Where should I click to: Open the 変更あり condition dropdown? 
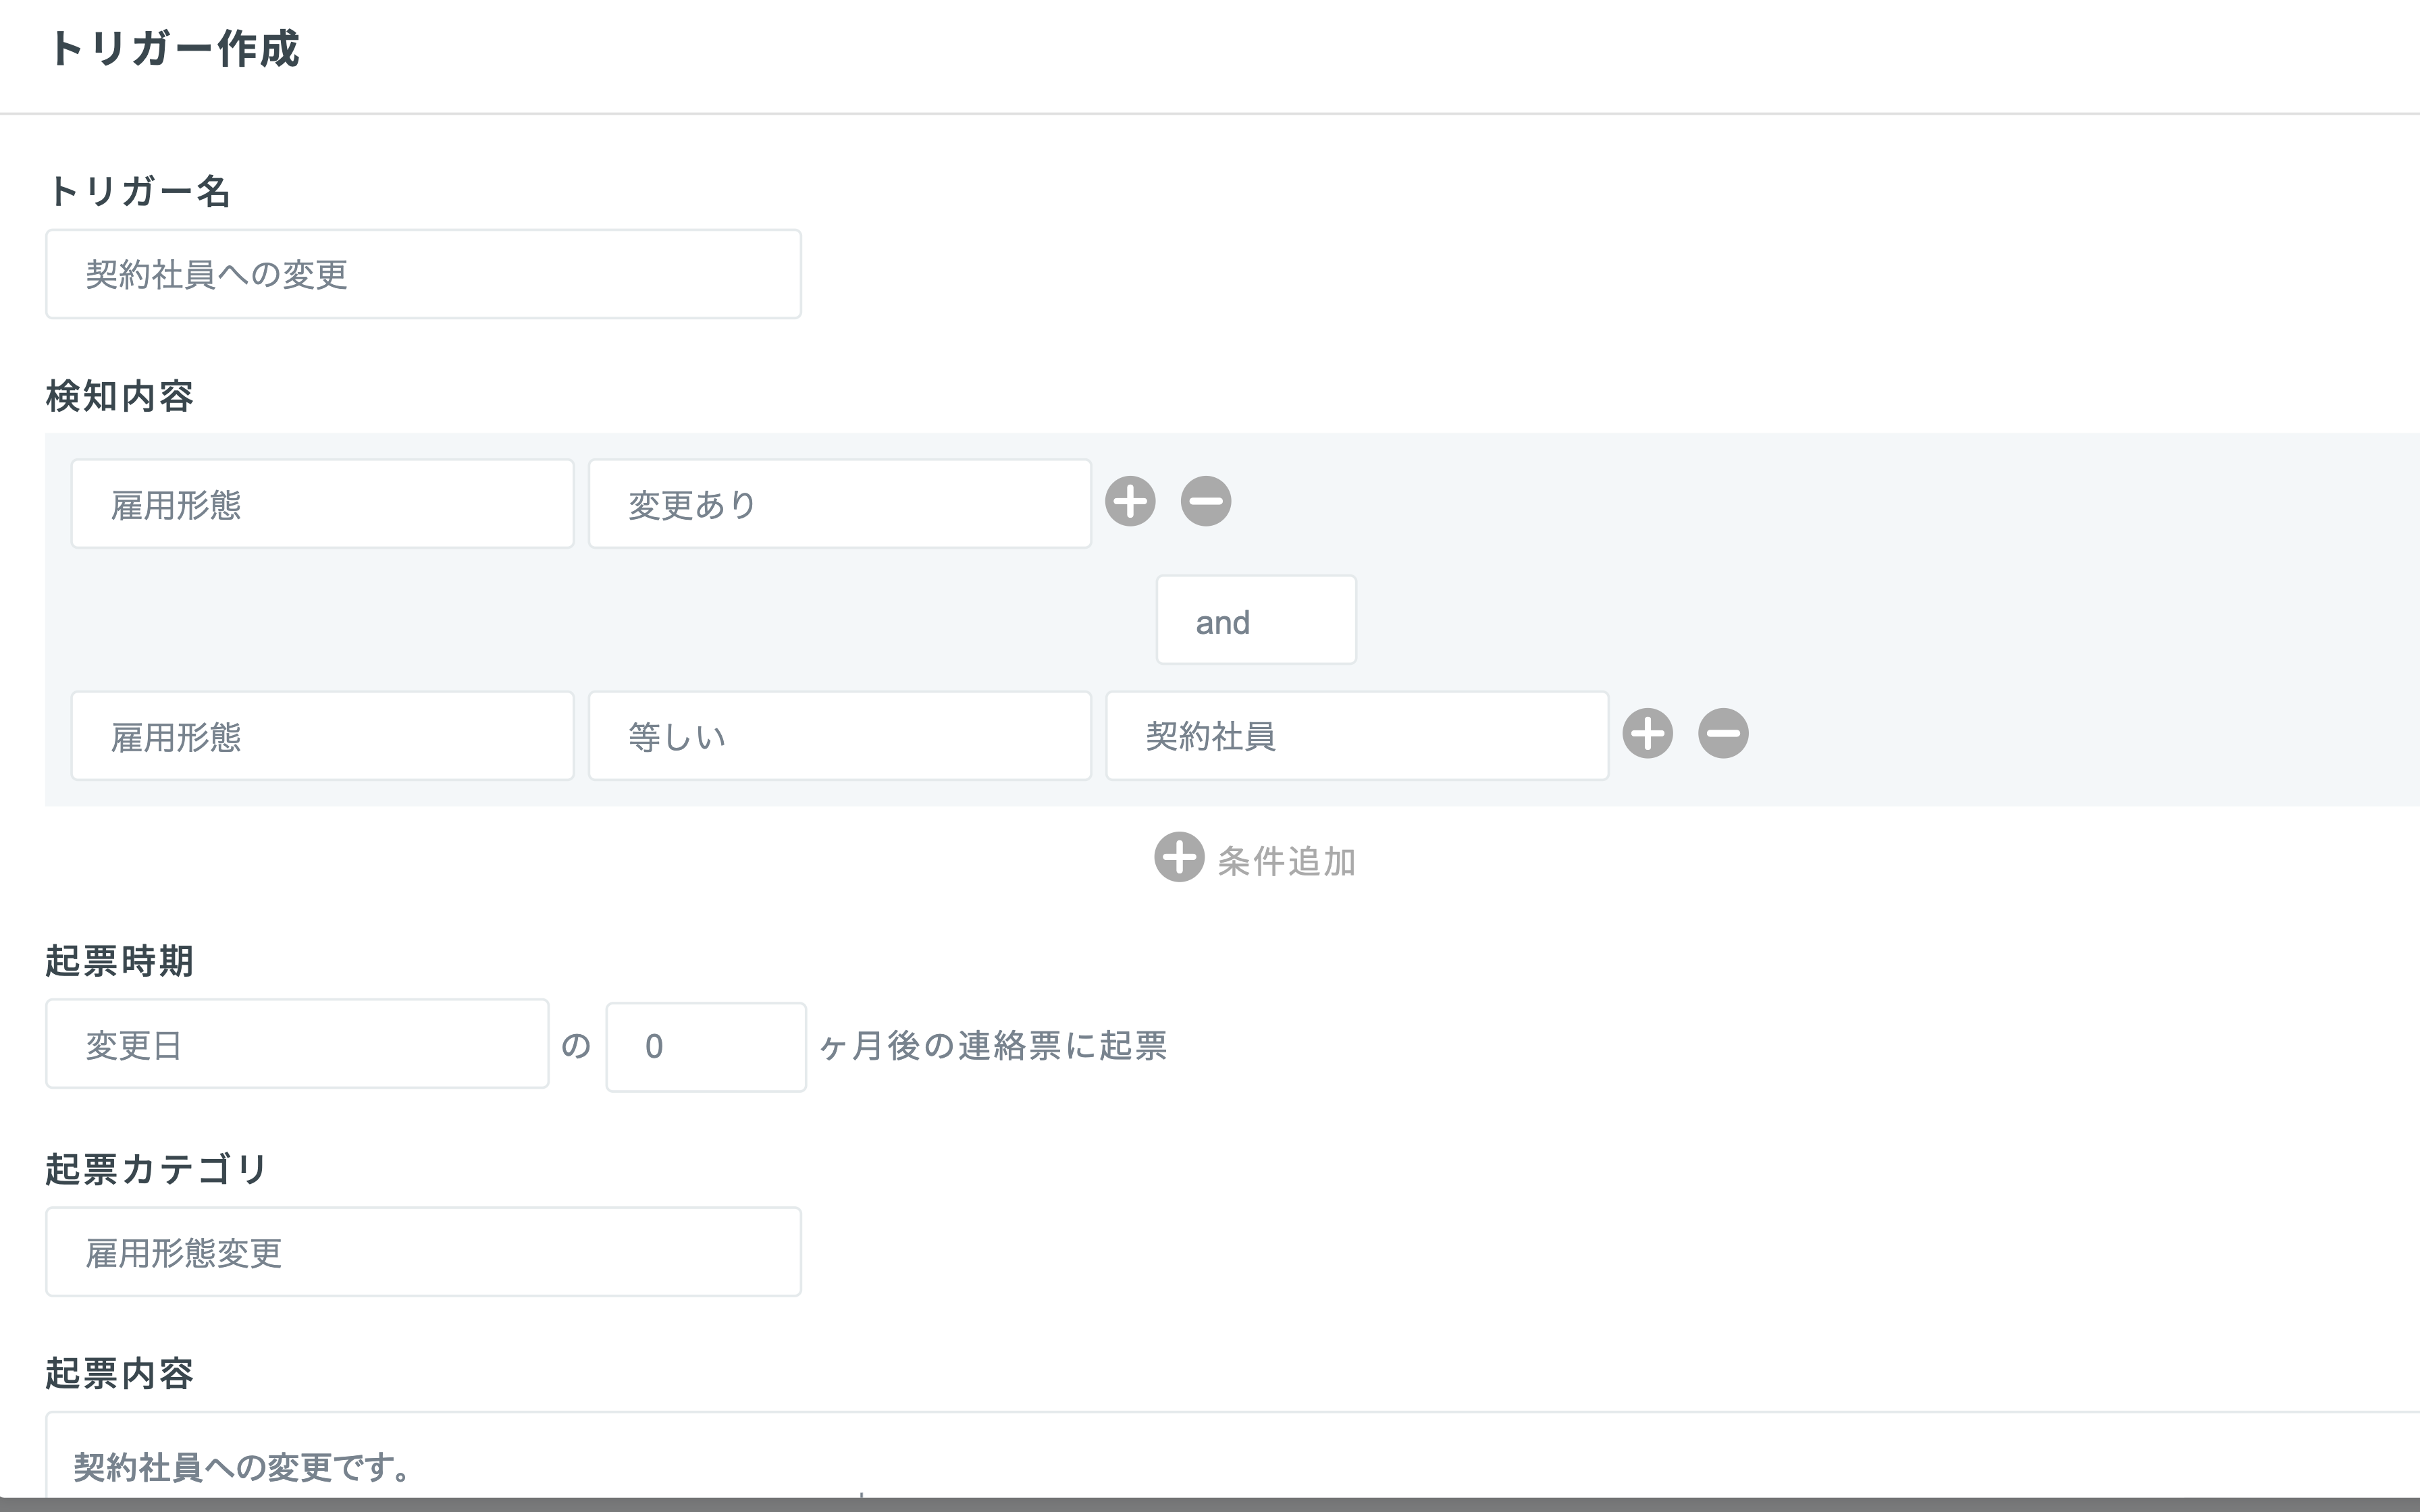tap(840, 504)
